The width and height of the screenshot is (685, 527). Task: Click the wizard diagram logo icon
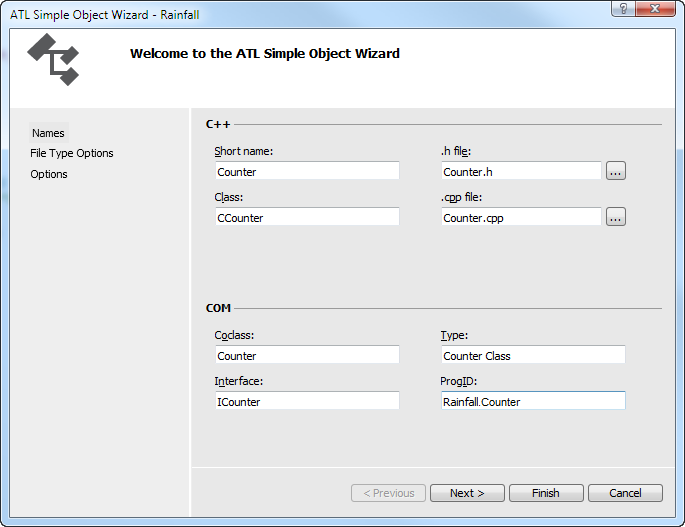point(54,60)
